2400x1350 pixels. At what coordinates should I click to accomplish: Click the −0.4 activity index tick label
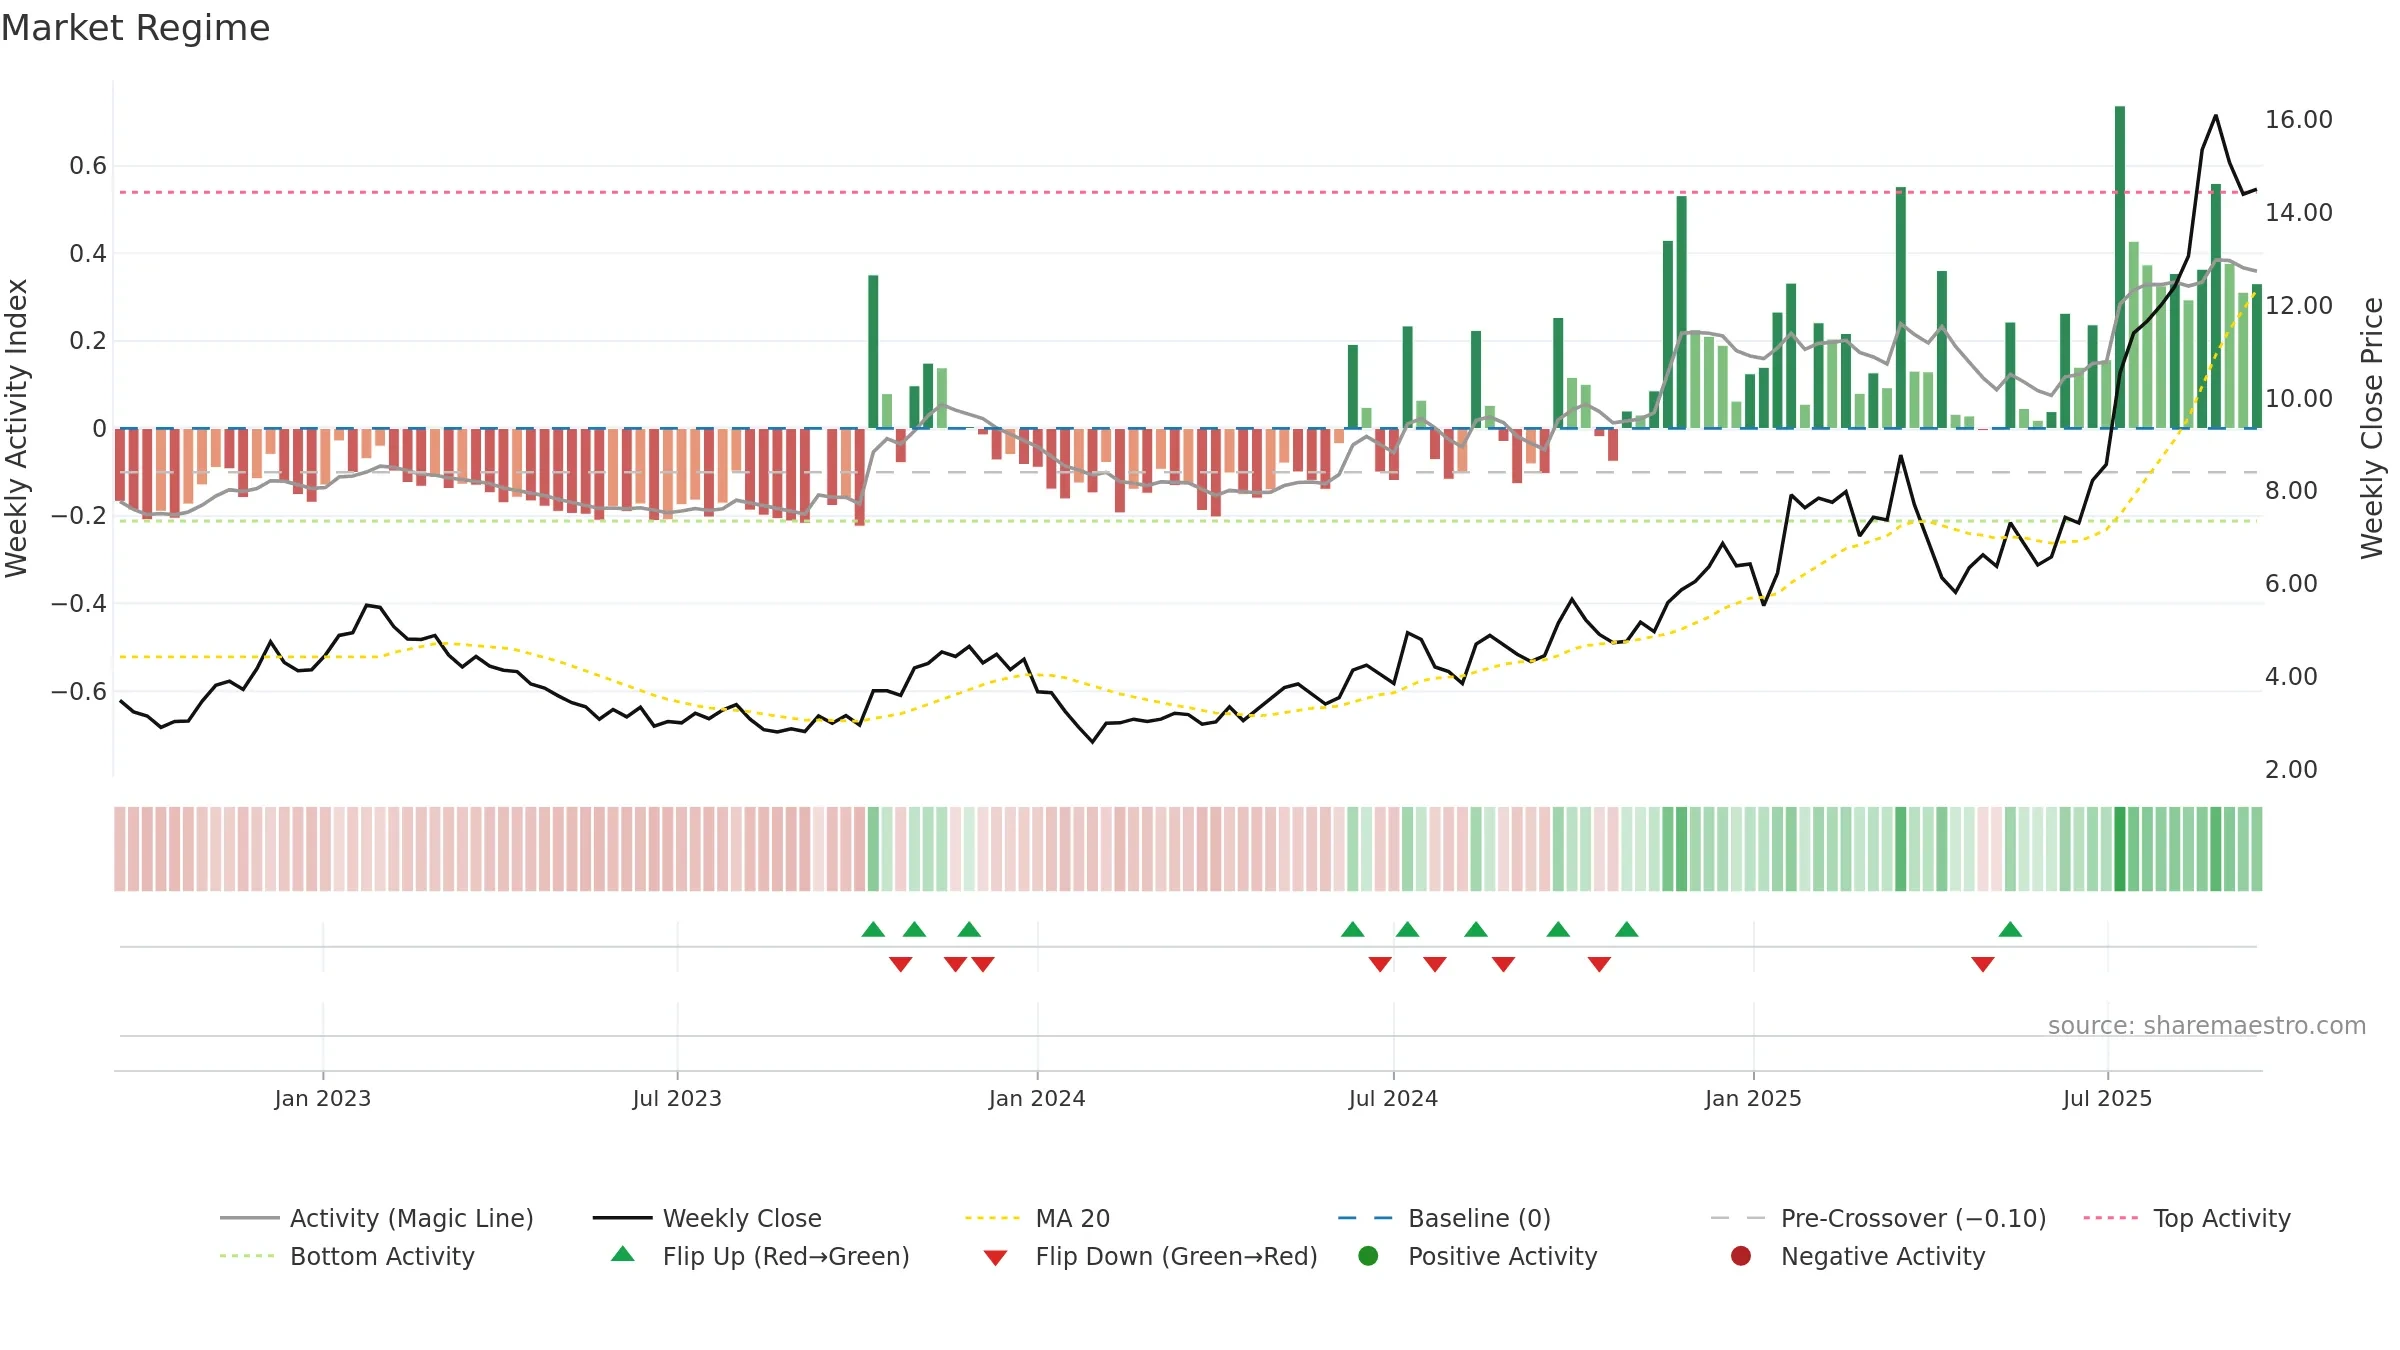[x=79, y=604]
